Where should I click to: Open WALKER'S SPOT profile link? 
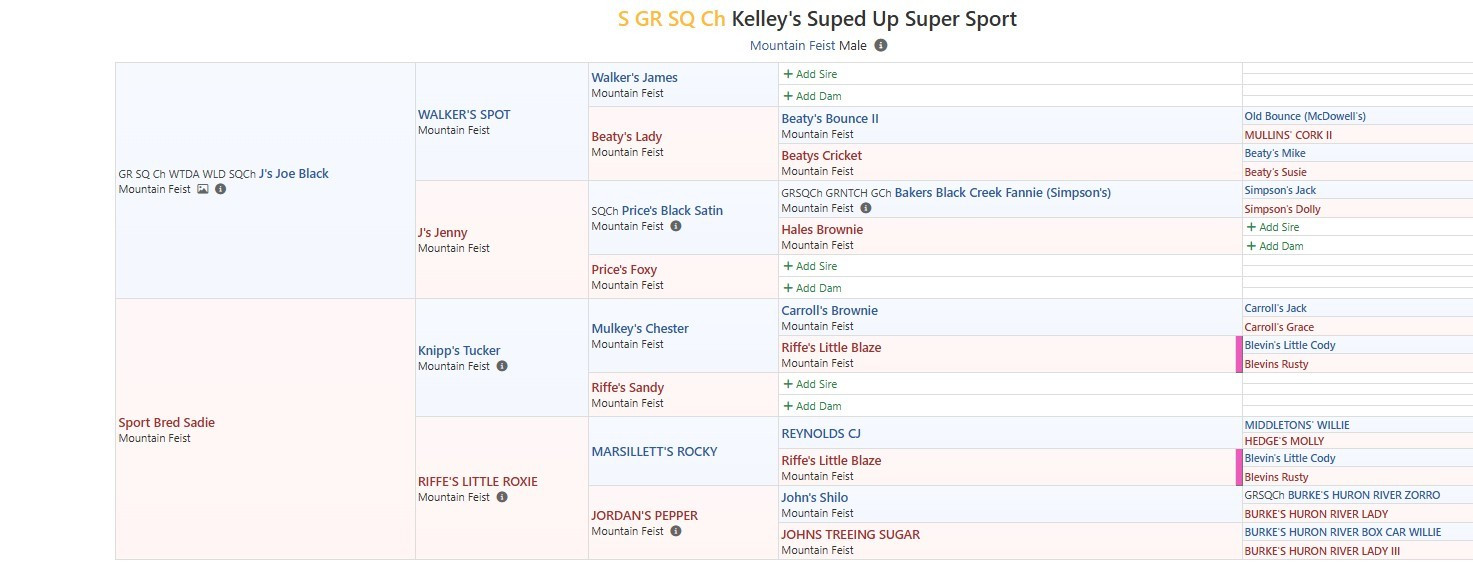tap(464, 114)
